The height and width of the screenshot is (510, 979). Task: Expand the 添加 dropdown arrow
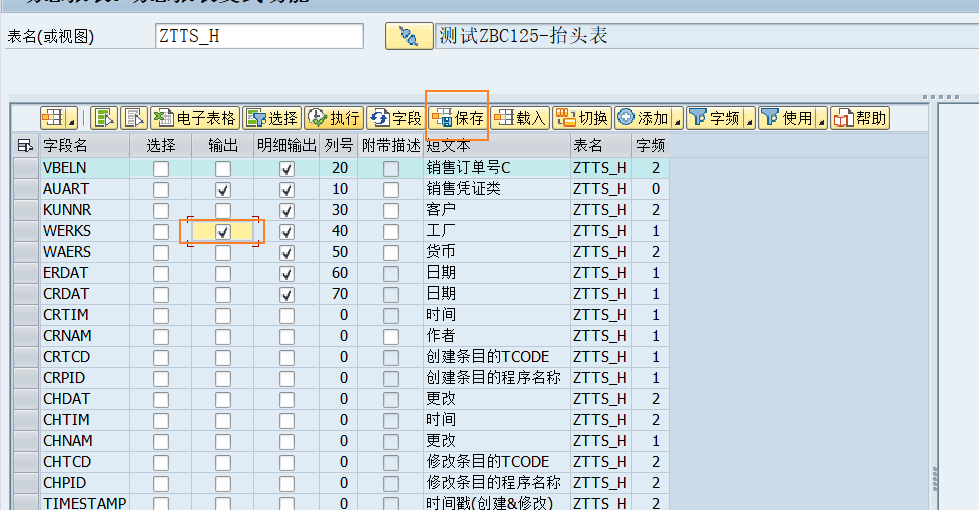click(677, 118)
